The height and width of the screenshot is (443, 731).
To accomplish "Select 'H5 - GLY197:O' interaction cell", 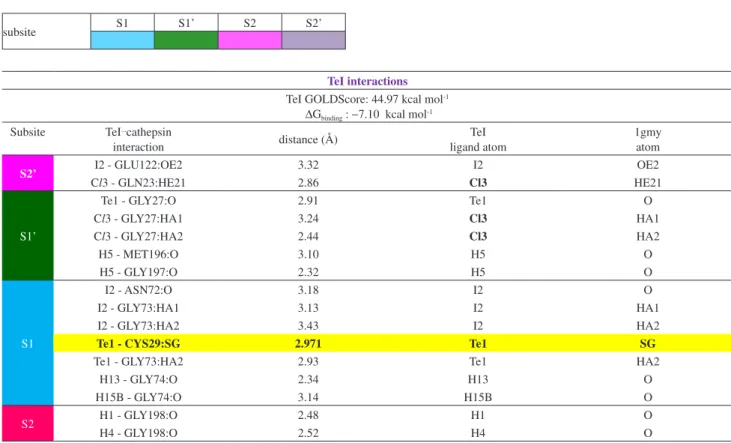I will click(x=138, y=272).
